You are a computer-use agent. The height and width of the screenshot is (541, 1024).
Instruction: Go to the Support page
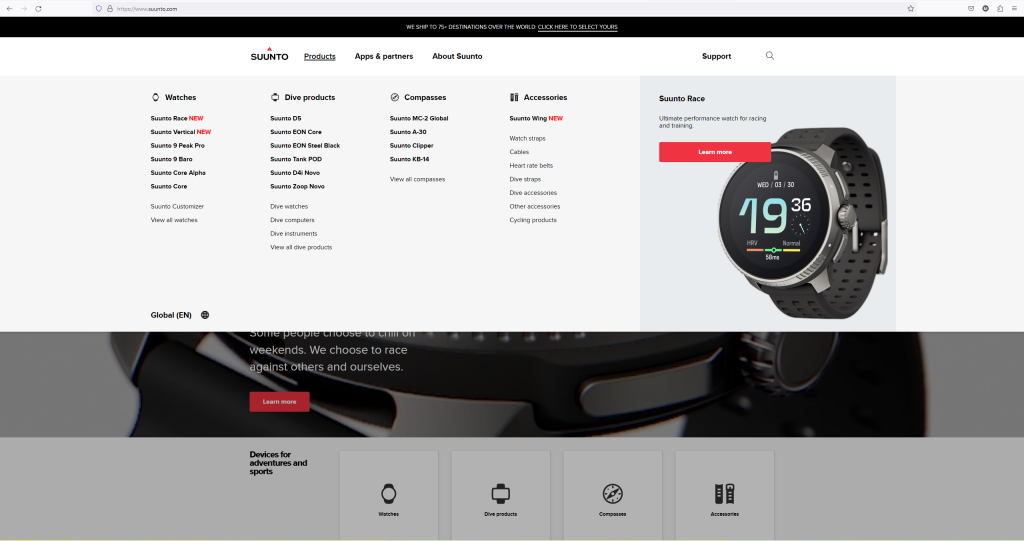tap(716, 56)
